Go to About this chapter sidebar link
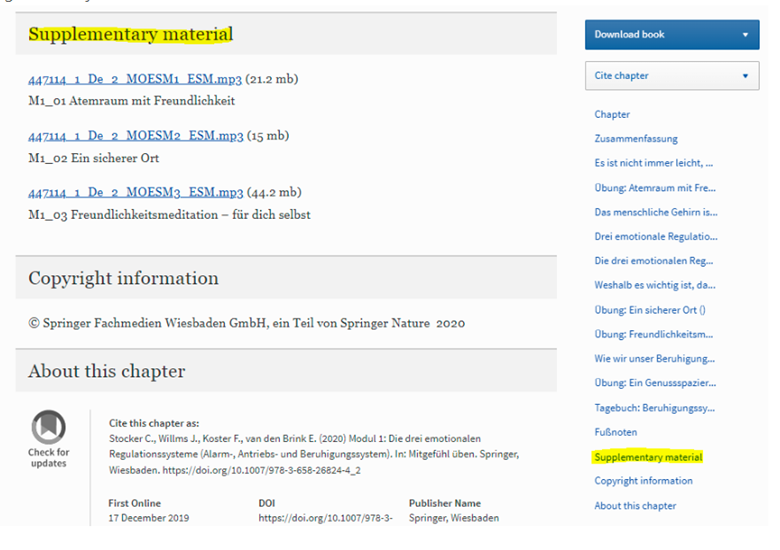The height and width of the screenshot is (550, 780). click(635, 506)
